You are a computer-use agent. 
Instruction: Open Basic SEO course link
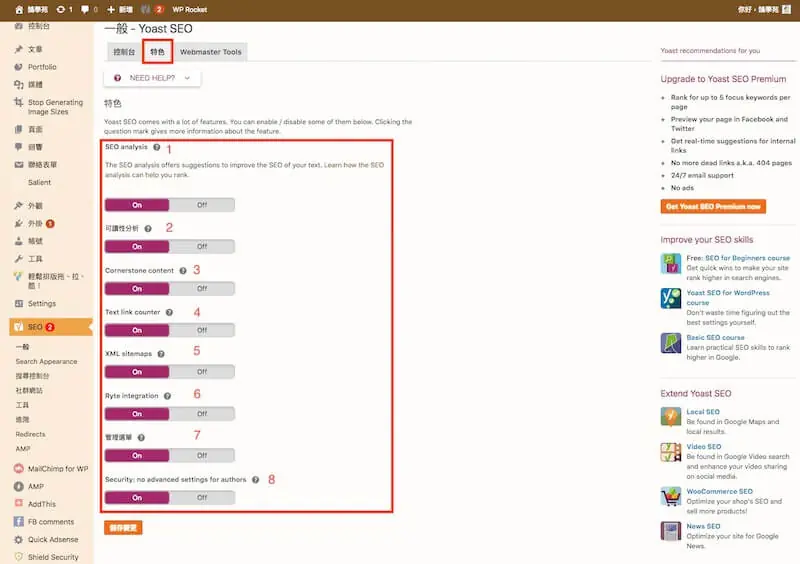click(715, 337)
